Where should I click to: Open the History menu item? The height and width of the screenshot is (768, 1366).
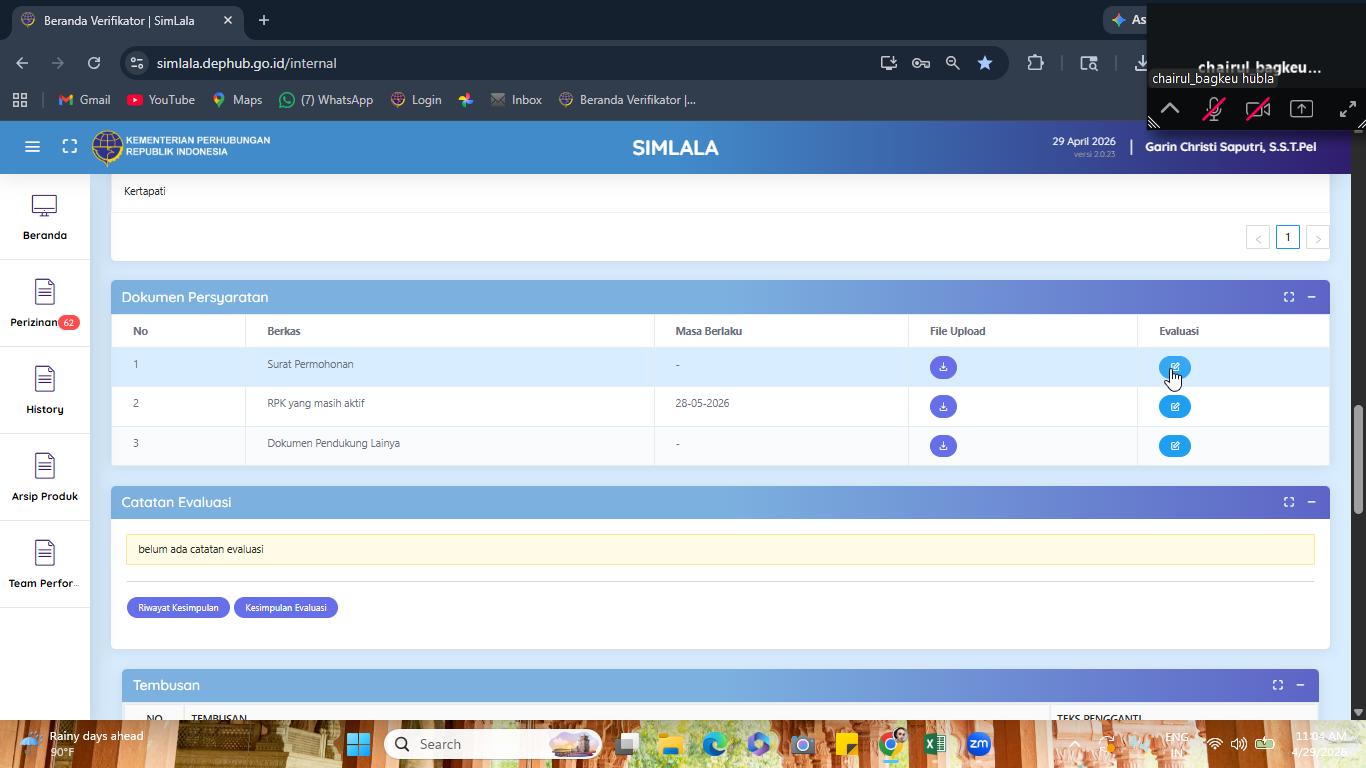point(45,391)
